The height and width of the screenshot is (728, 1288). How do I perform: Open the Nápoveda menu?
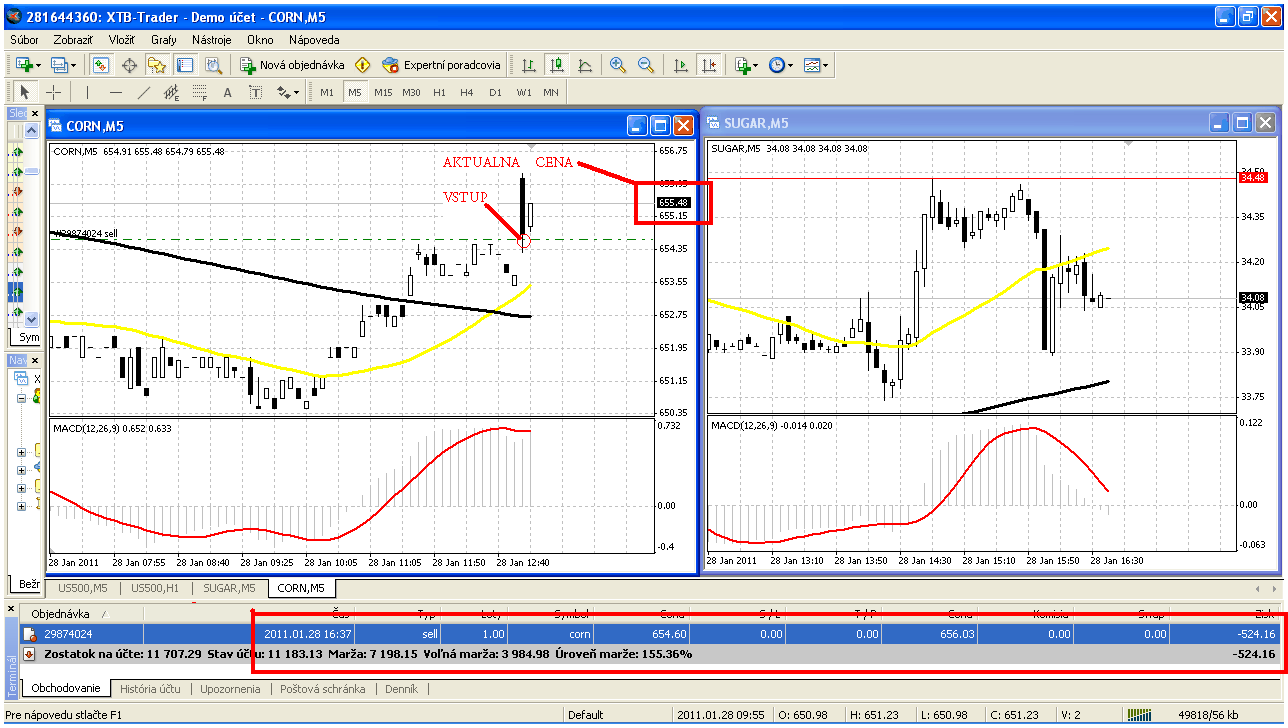pos(314,40)
